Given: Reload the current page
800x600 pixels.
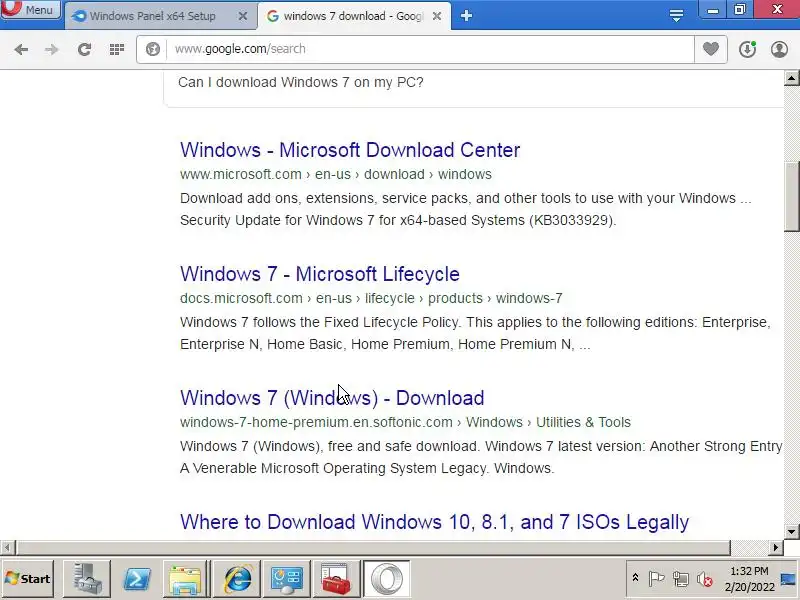Looking at the screenshot, I should (84, 49).
